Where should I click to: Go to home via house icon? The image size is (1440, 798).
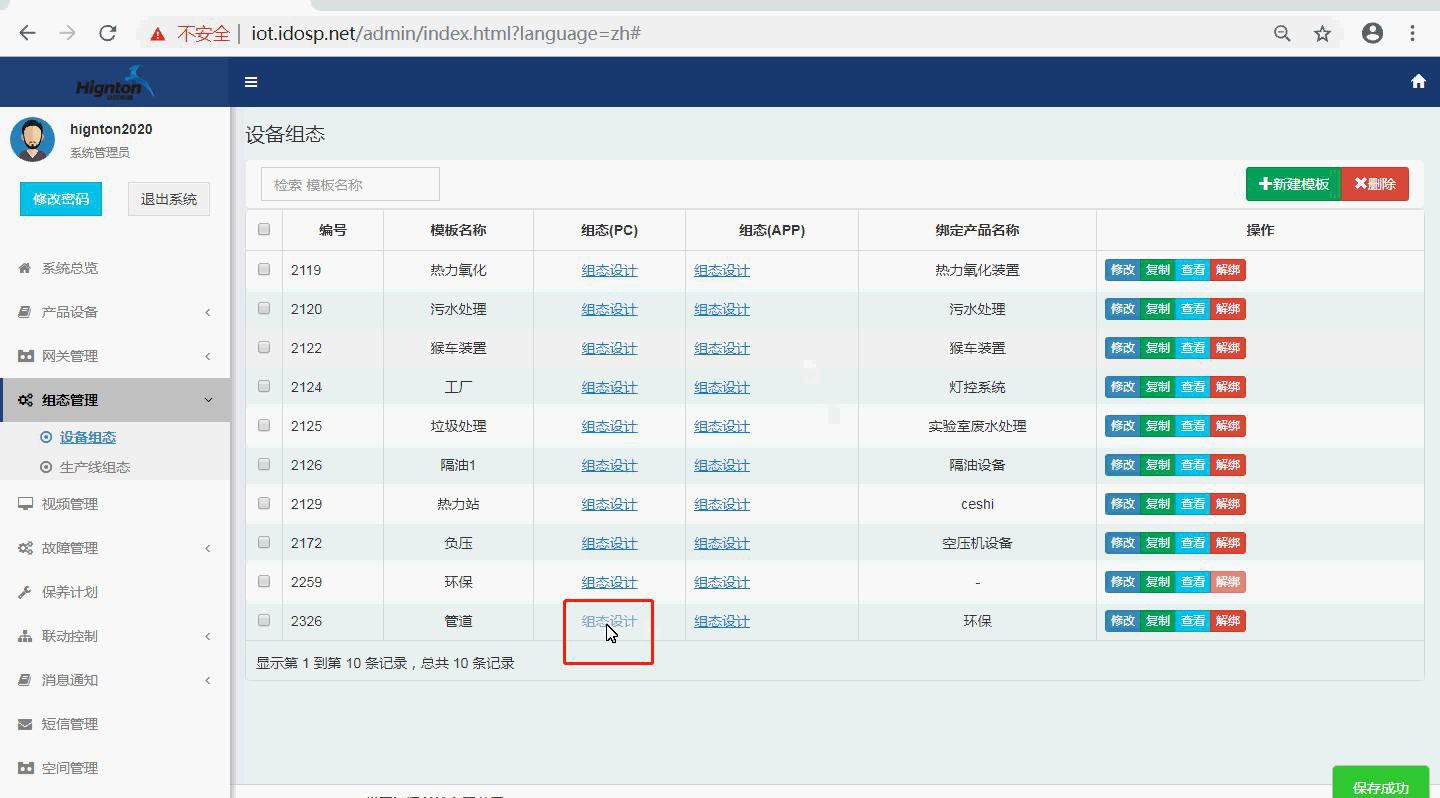pos(1418,82)
